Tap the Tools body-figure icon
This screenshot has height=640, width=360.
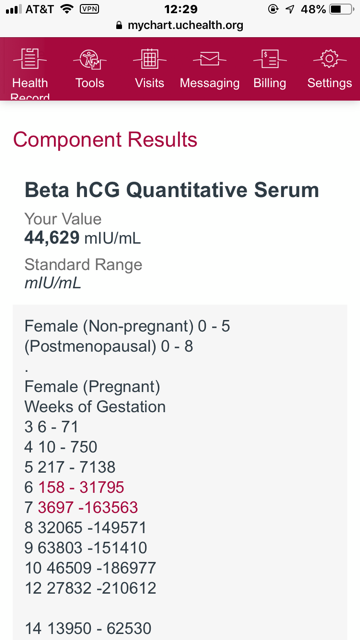click(90, 59)
